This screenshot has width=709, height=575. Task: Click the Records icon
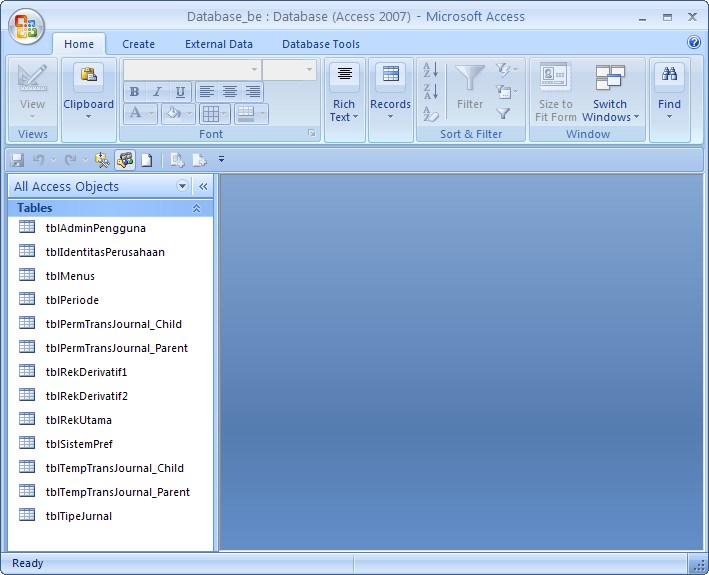[391, 74]
